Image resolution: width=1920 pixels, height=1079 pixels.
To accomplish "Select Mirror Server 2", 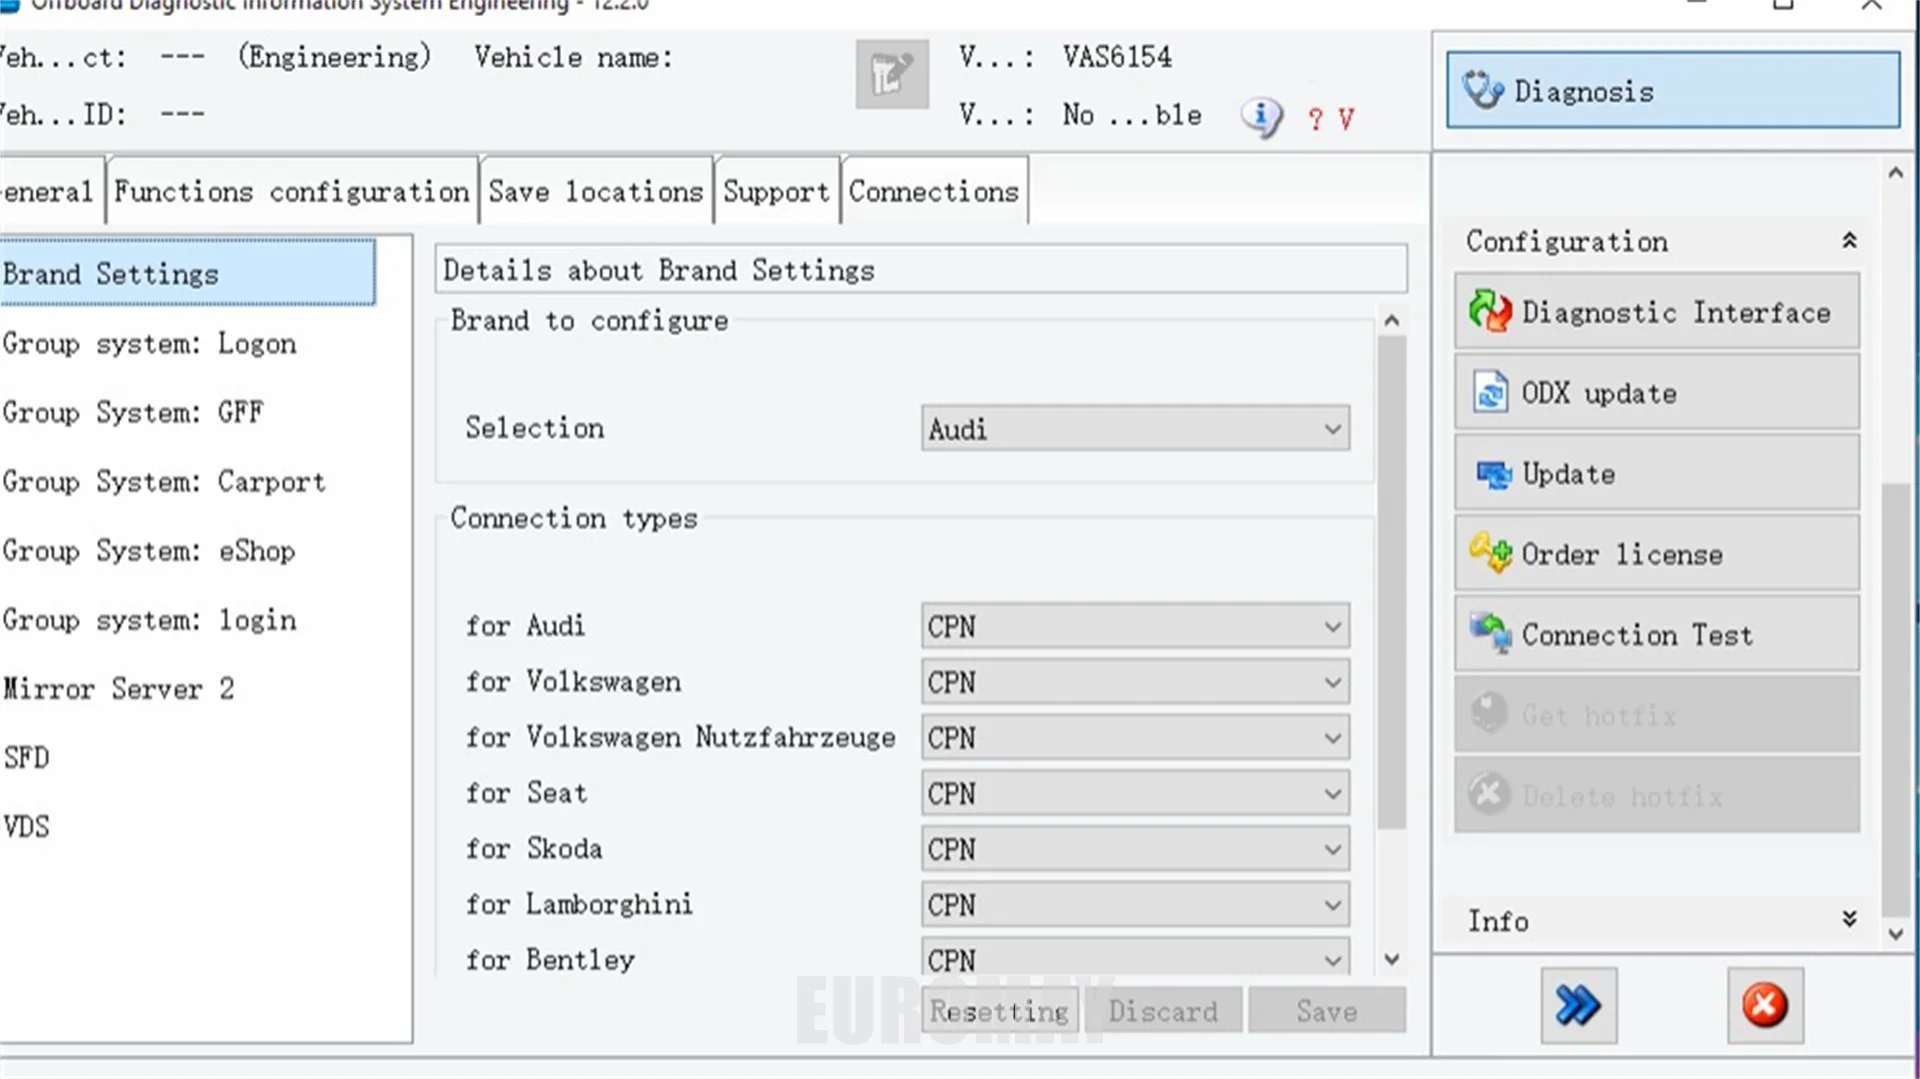I will click(119, 689).
